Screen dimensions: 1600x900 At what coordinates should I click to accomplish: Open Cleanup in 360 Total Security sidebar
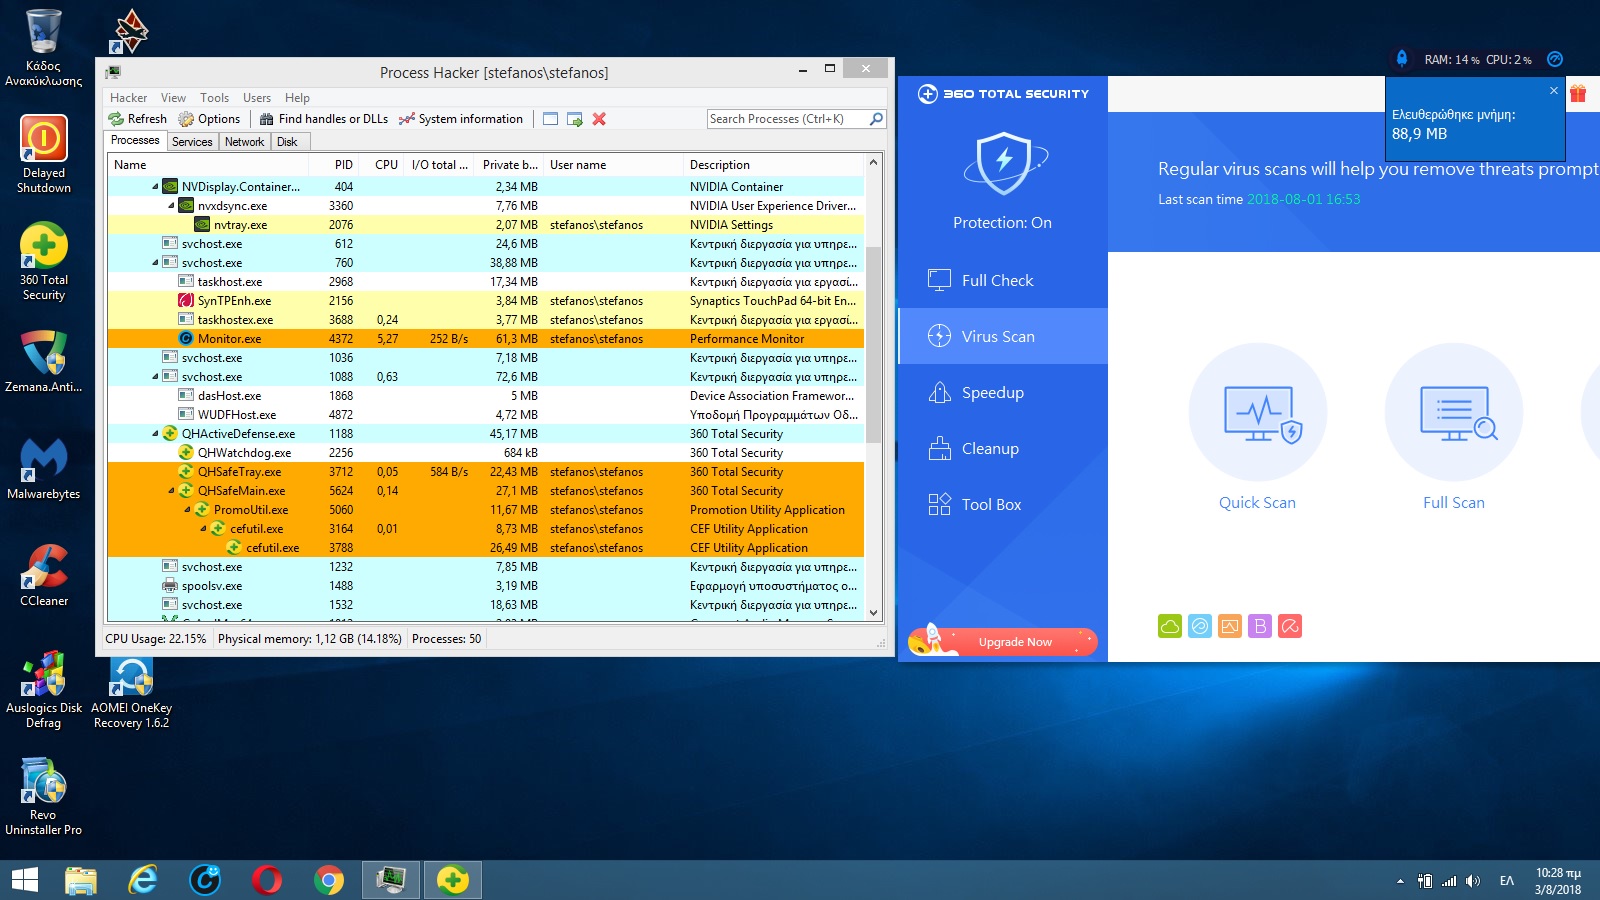[990, 449]
